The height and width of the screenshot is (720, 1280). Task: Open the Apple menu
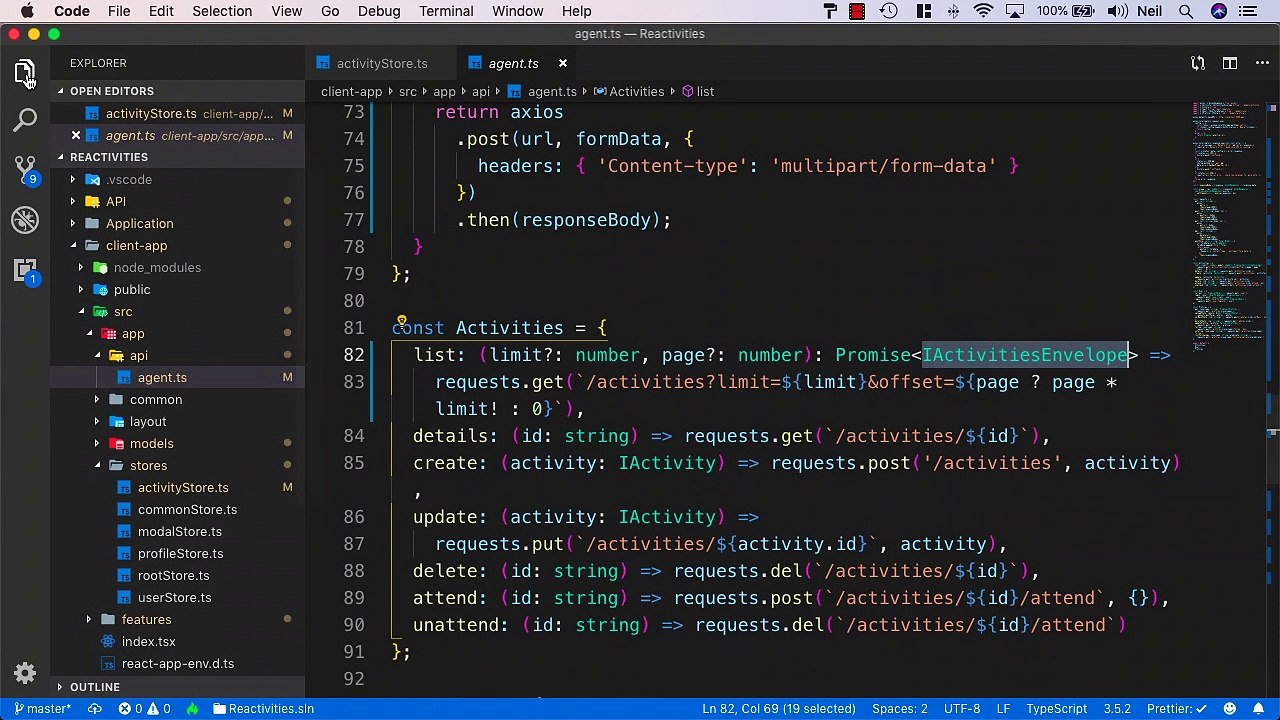click(x=27, y=11)
